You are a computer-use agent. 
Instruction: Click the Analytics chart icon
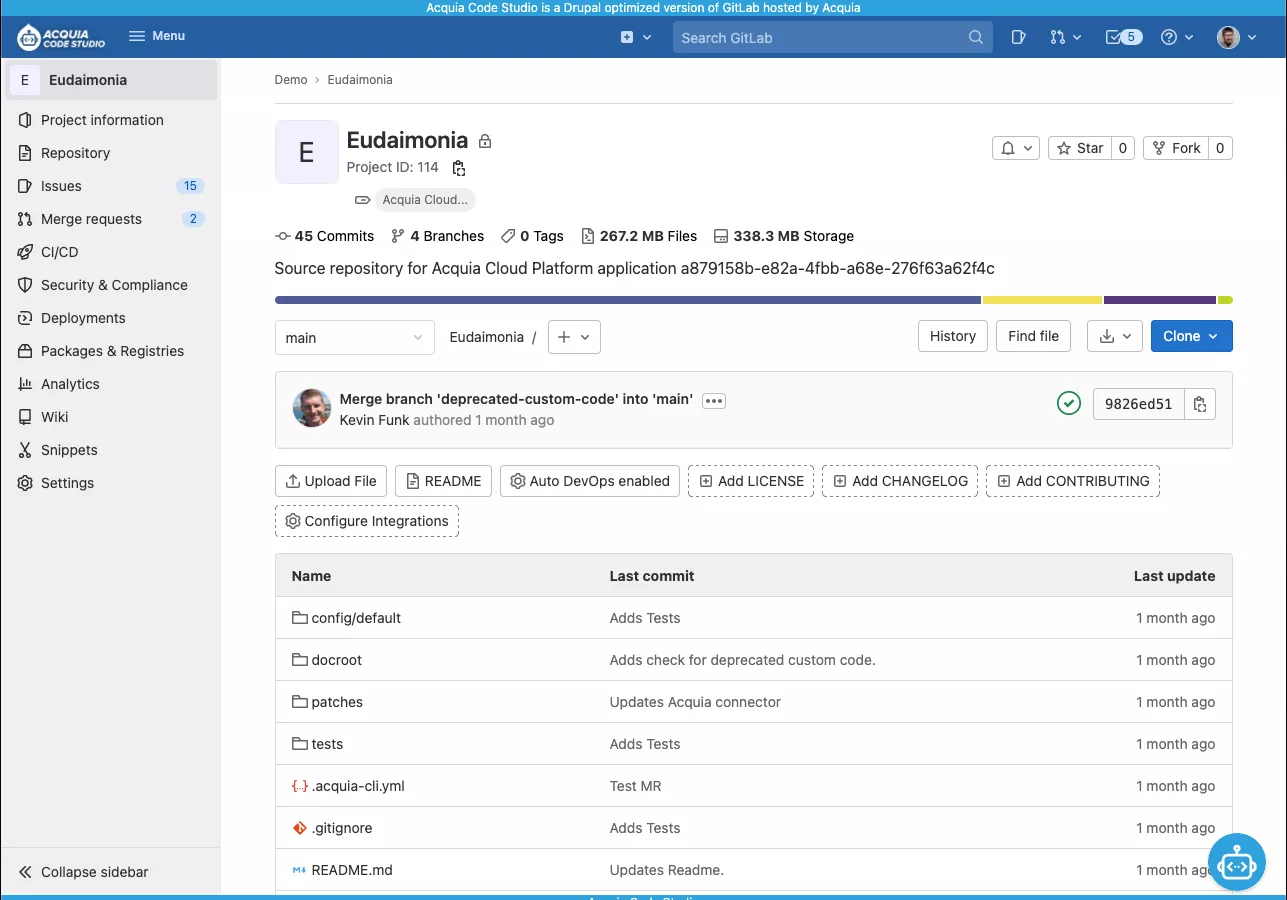pyautogui.click(x=25, y=384)
